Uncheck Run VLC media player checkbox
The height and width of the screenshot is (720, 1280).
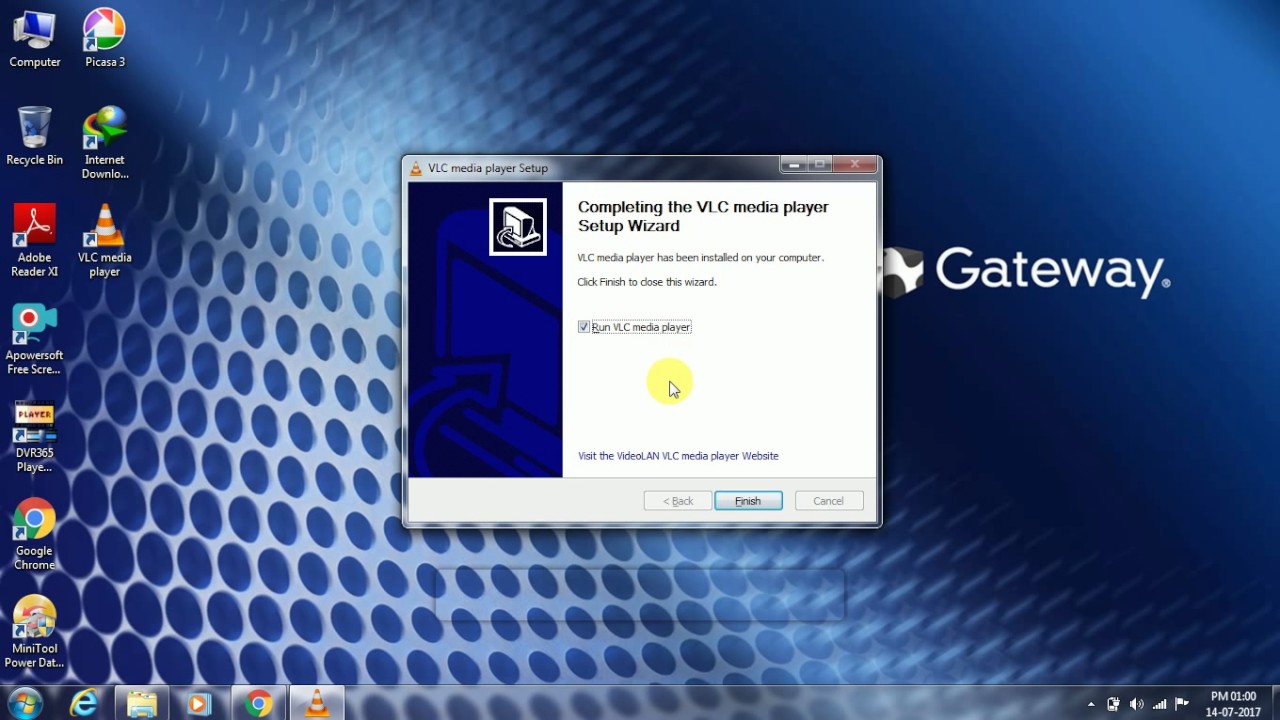tap(584, 327)
